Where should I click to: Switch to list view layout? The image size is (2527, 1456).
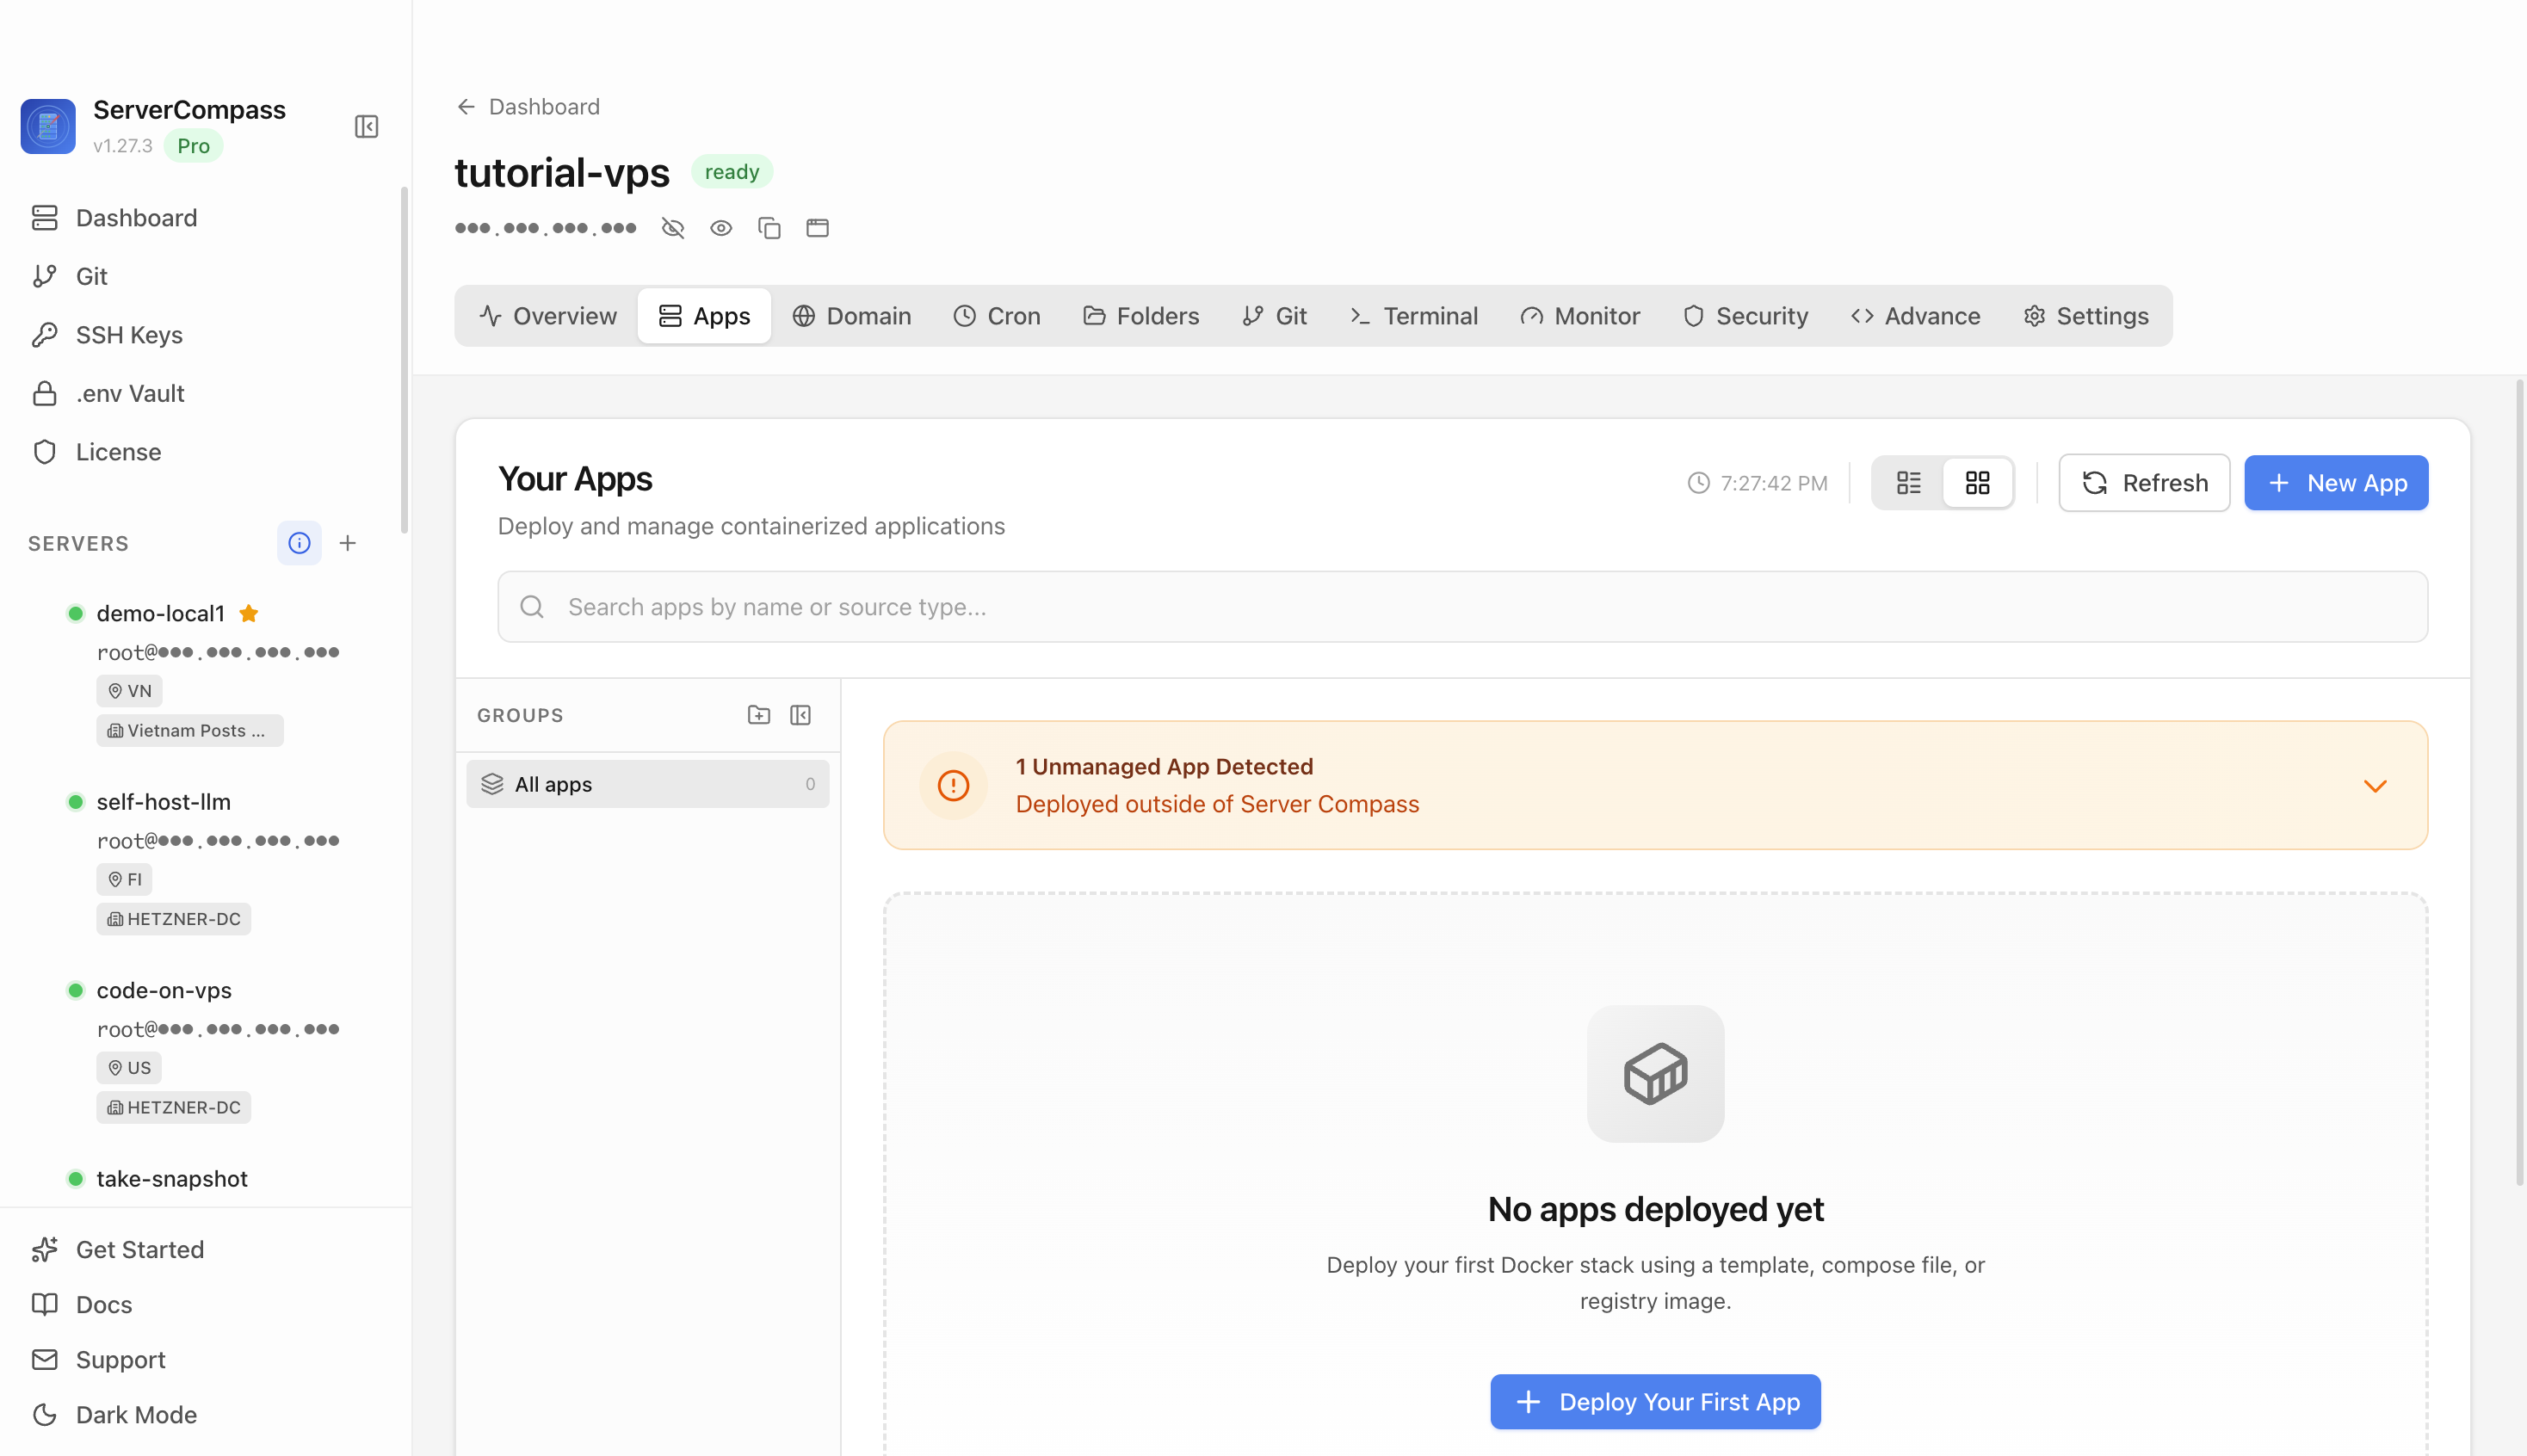[x=1908, y=483]
